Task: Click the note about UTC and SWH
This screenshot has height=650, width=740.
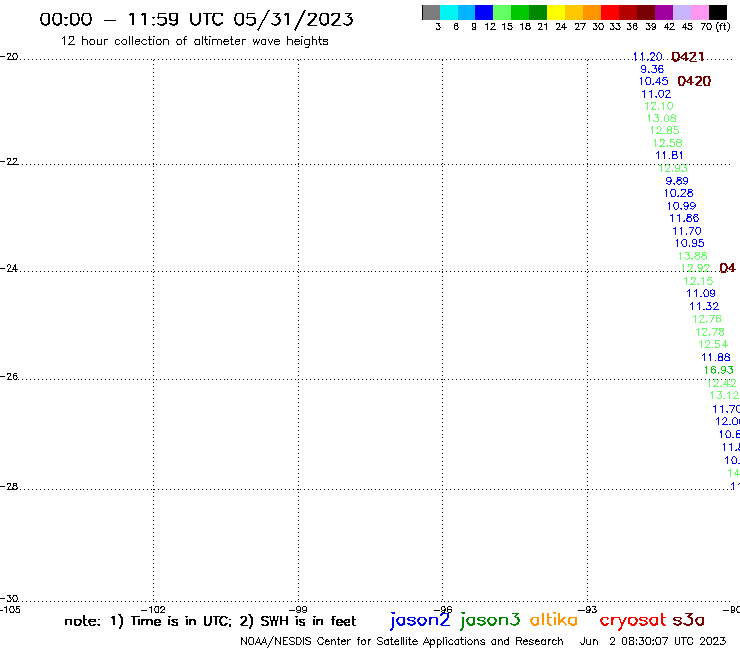Action: pos(210,621)
